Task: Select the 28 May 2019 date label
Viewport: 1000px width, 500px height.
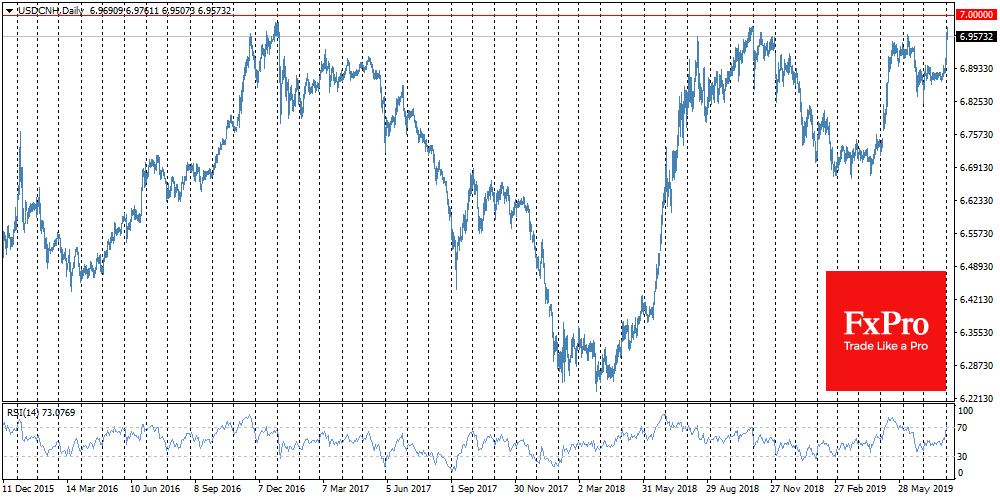Action: point(922,490)
